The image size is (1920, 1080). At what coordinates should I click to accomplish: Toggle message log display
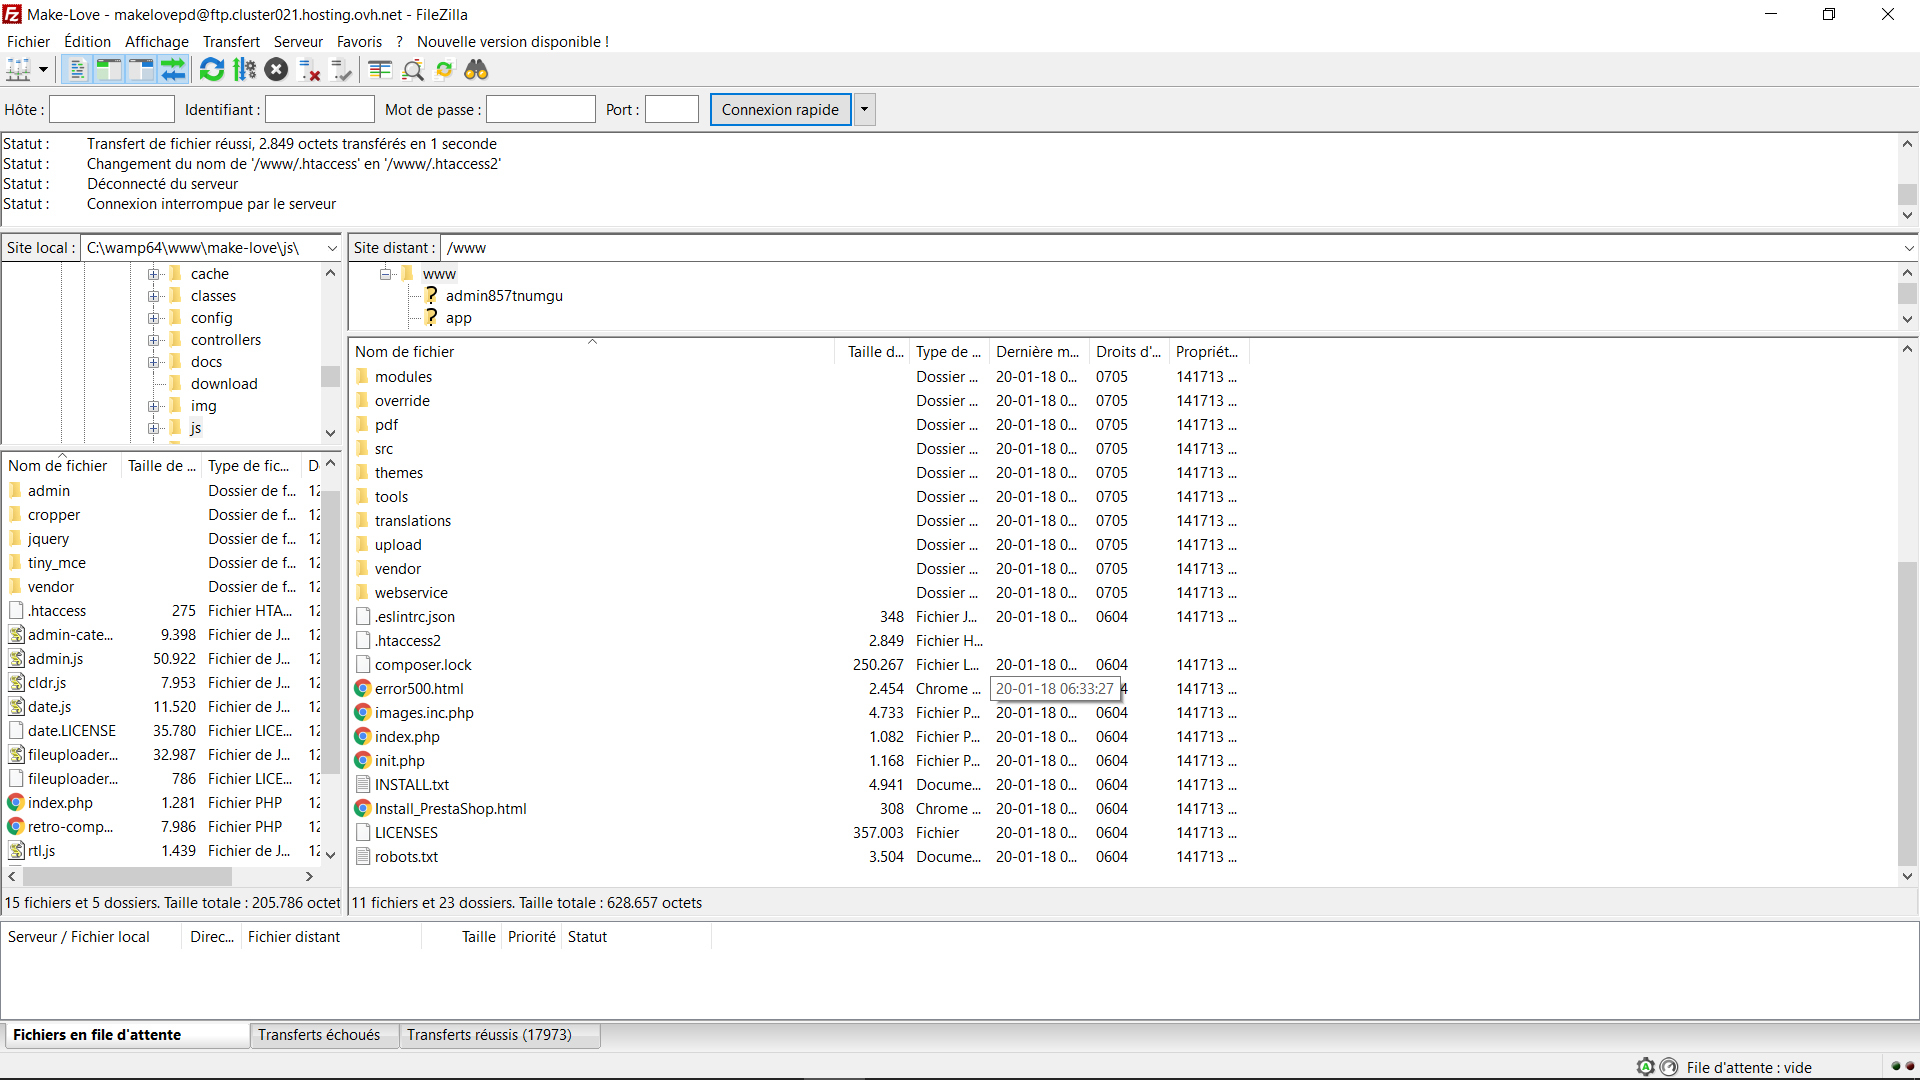[77, 70]
